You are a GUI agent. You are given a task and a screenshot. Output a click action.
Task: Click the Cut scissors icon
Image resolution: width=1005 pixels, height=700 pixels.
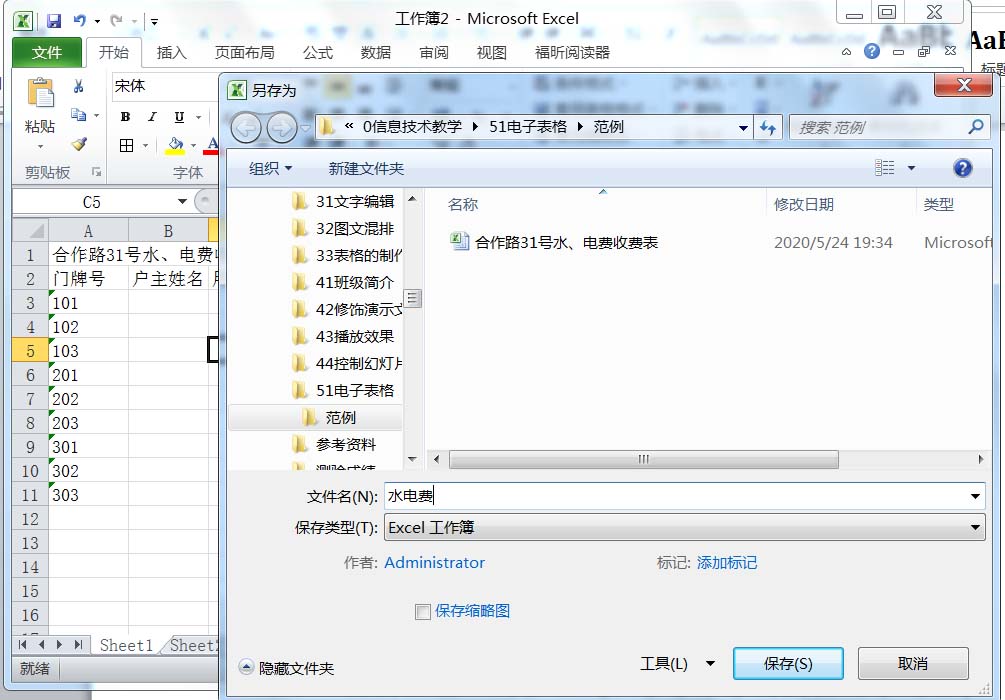[x=79, y=87]
